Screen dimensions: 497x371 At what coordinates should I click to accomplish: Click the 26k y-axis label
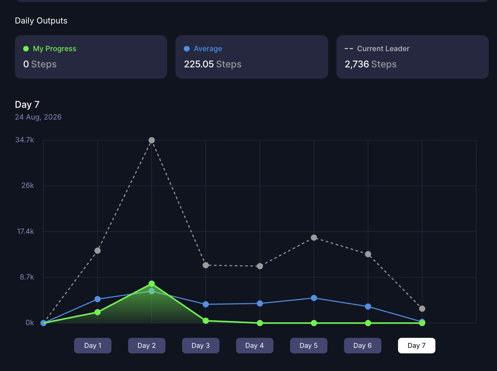[x=28, y=186]
